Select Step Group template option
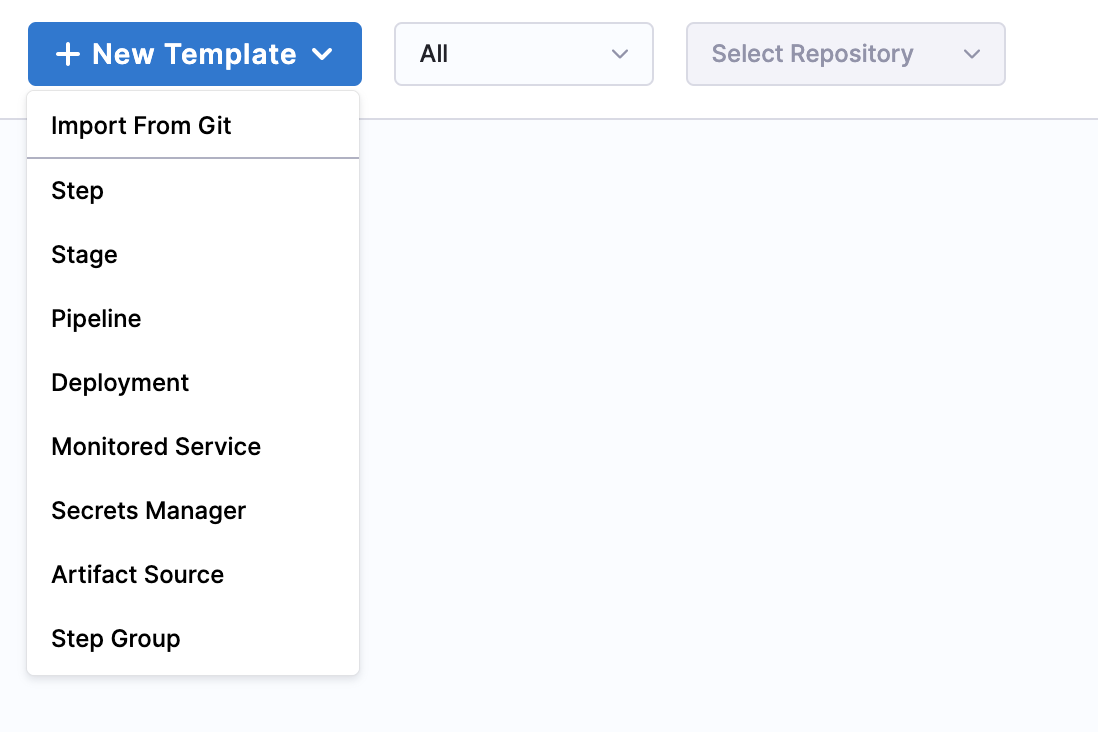 pos(116,639)
